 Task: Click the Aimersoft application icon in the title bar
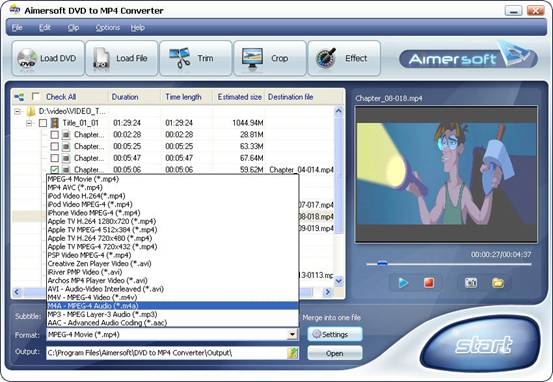(14, 10)
